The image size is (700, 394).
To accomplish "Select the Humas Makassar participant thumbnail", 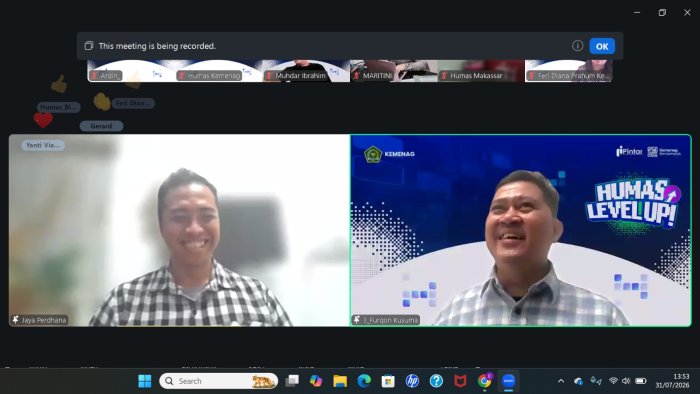I will click(481, 71).
